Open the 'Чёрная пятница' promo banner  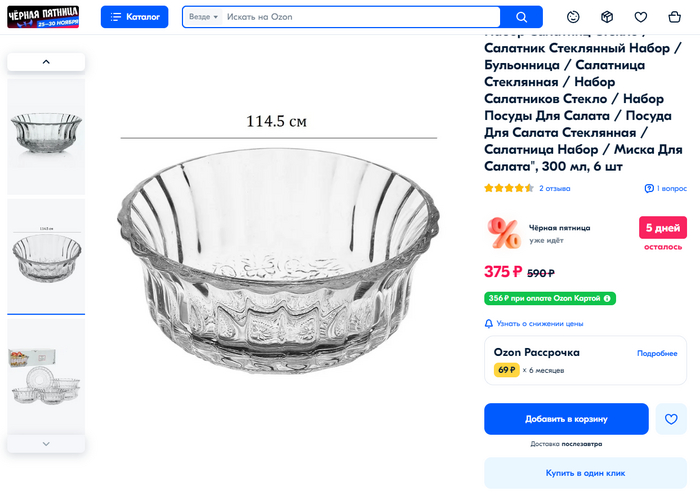[43, 17]
